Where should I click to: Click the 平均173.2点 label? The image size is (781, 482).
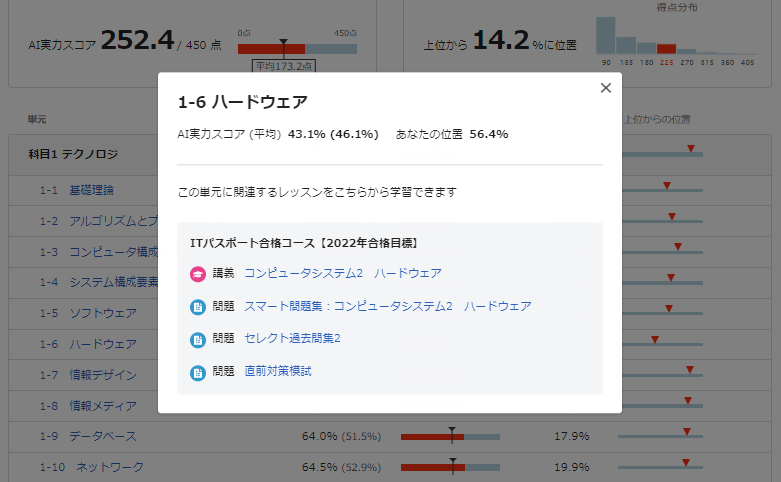click(x=284, y=66)
